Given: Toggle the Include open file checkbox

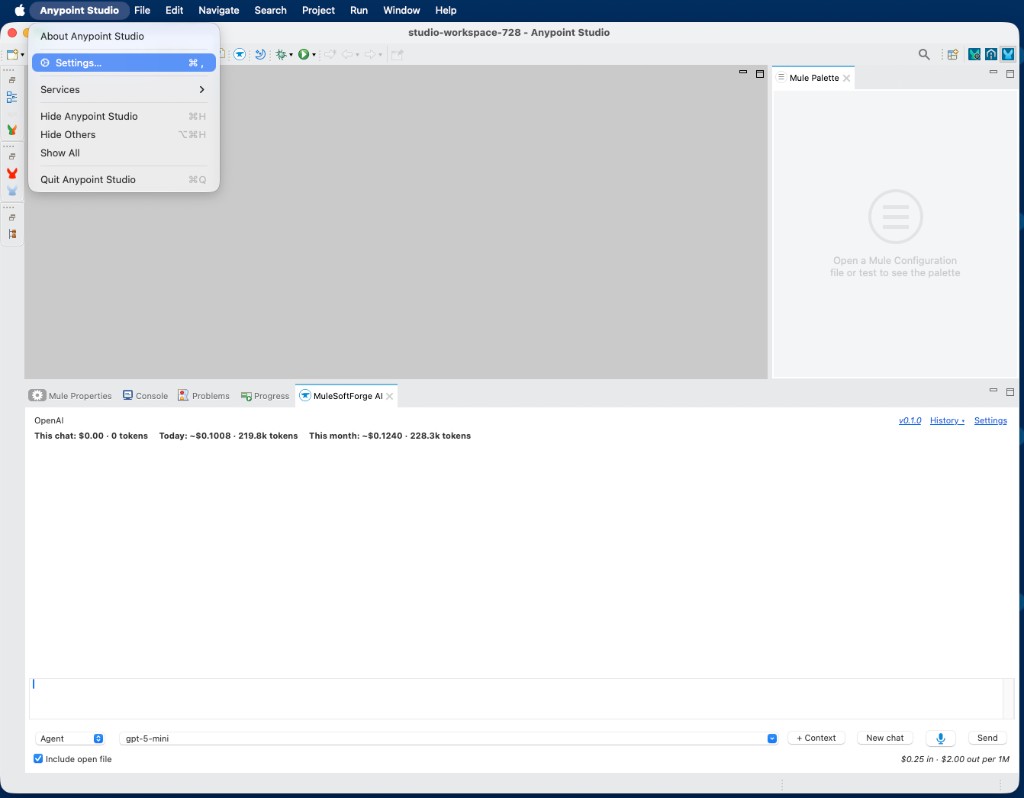Looking at the screenshot, I should click(x=38, y=758).
